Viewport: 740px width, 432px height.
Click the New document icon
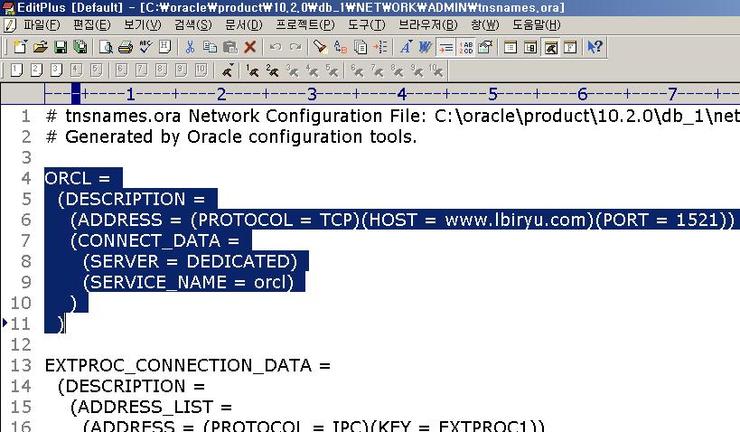(20, 47)
